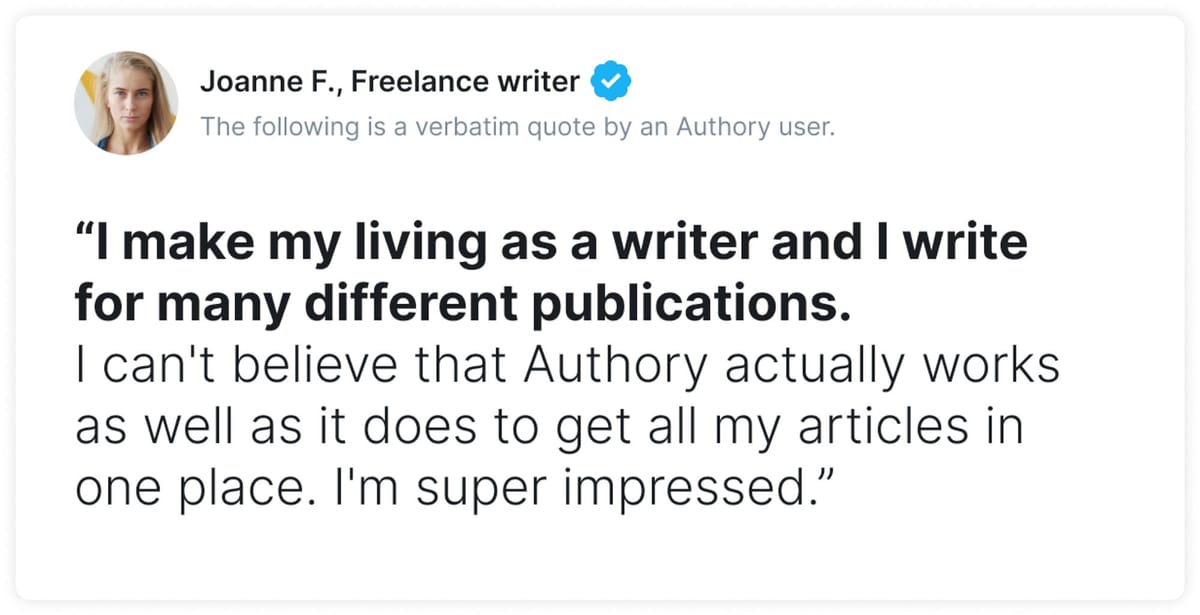Click the words "I can't believe that"
The height and width of the screenshot is (615, 1200).
[292, 367]
